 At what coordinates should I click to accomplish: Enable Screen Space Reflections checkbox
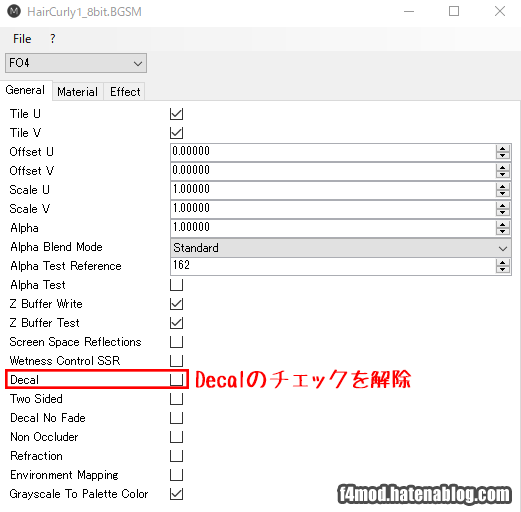click(x=176, y=342)
